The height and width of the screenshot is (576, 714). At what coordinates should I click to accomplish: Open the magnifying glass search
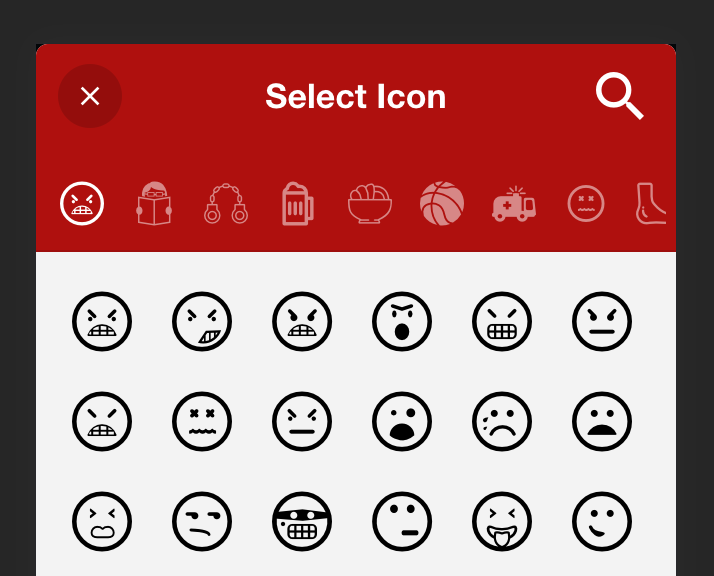tap(619, 96)
